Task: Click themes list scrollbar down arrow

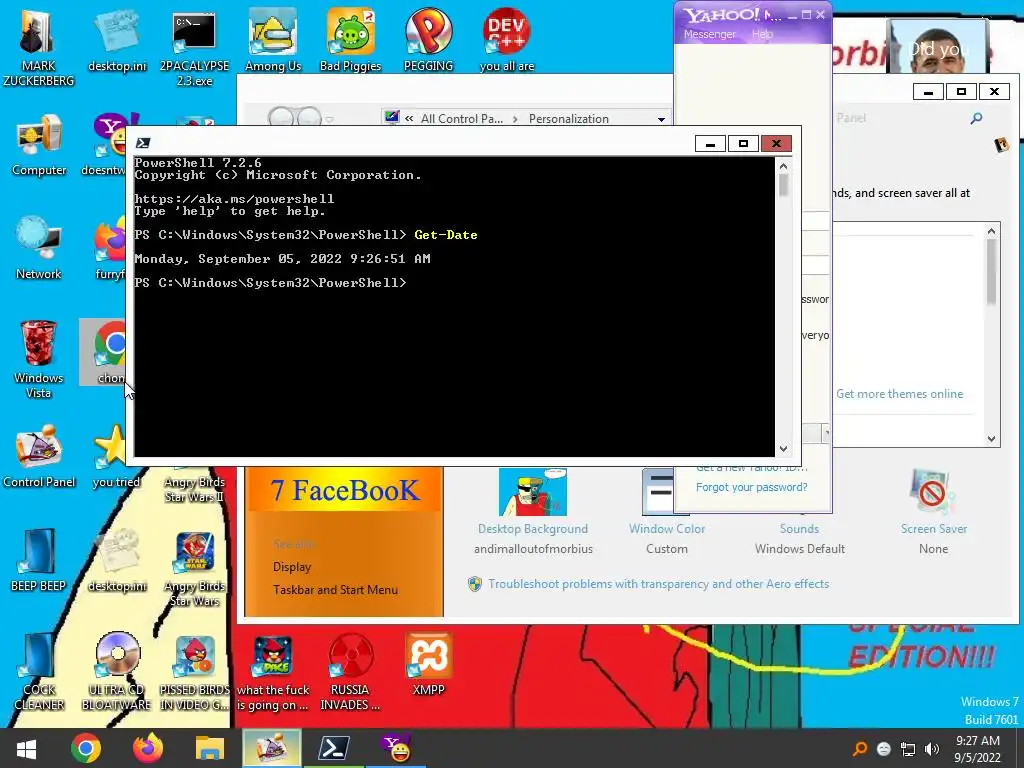Action: (991, 439)
